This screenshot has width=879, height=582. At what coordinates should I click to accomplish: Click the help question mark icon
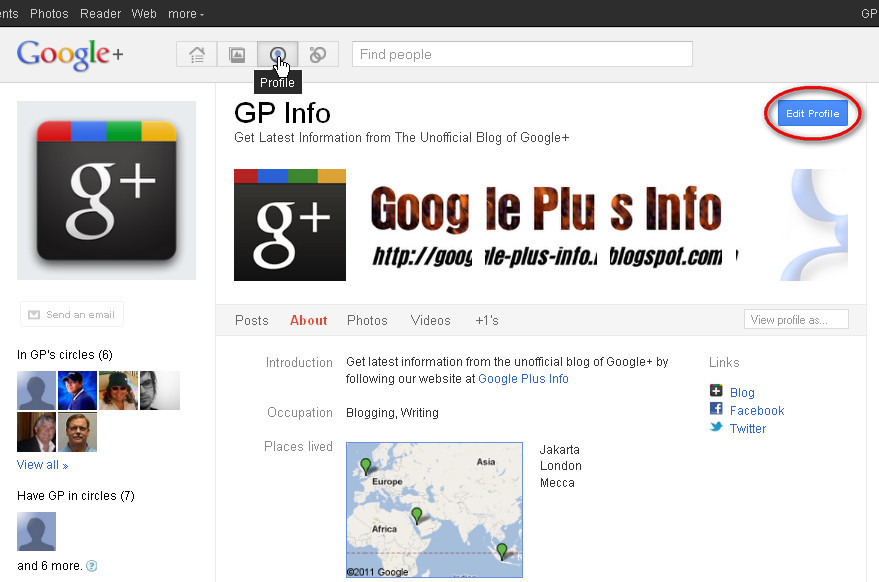pos(91,566)
